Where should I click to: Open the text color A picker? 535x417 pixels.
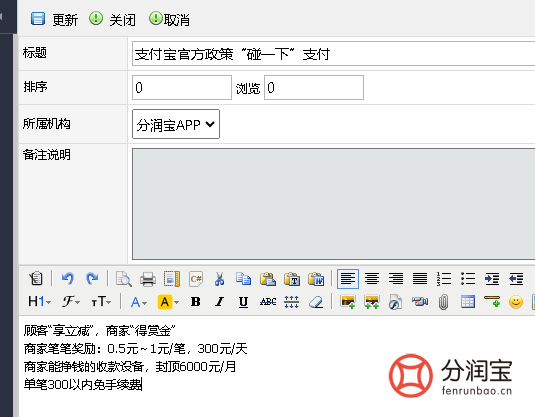coord(139,302)
